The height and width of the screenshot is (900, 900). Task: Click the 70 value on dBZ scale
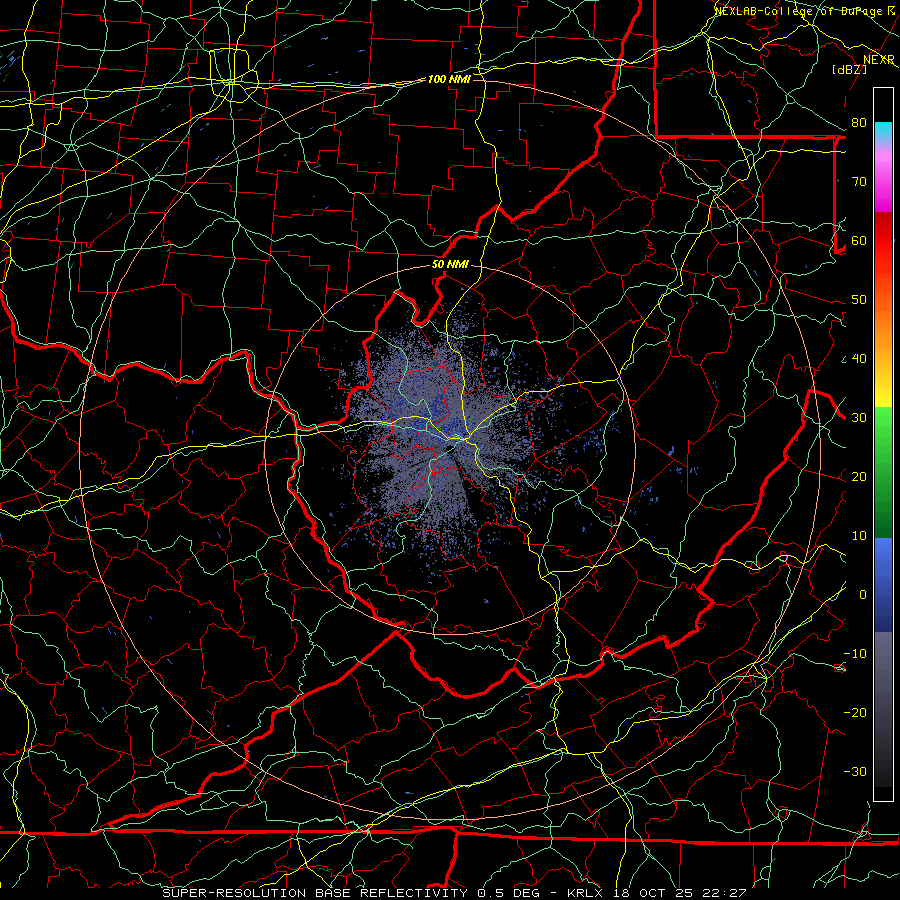click(859, 182)
